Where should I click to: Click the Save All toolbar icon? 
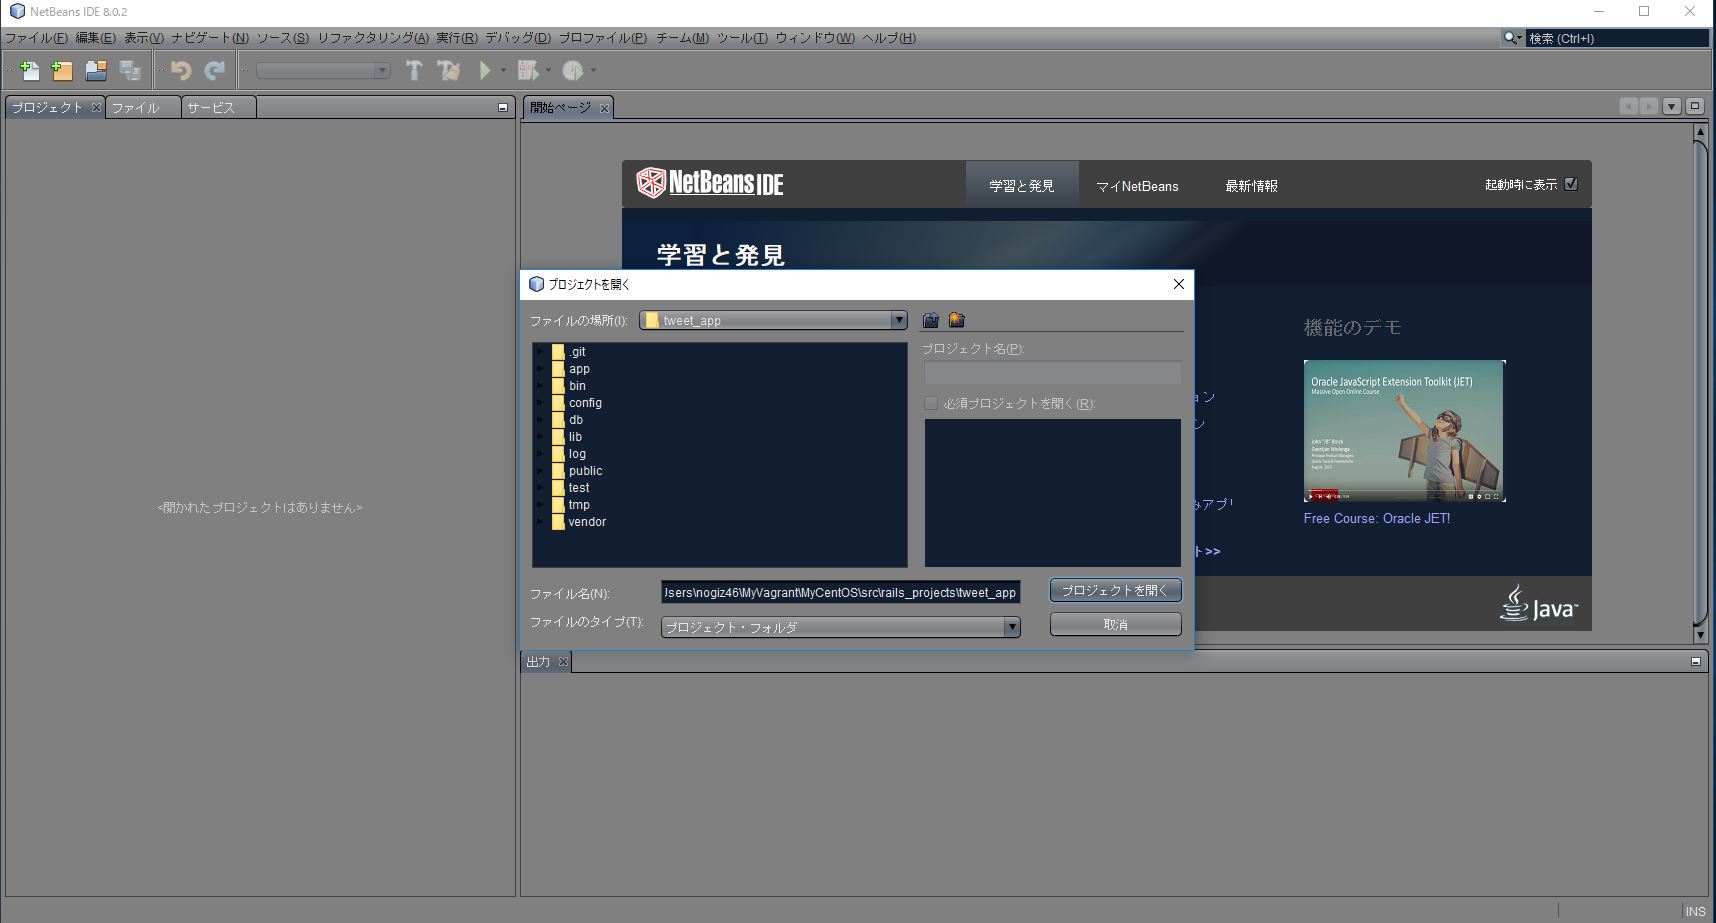(x=129, y=70)
